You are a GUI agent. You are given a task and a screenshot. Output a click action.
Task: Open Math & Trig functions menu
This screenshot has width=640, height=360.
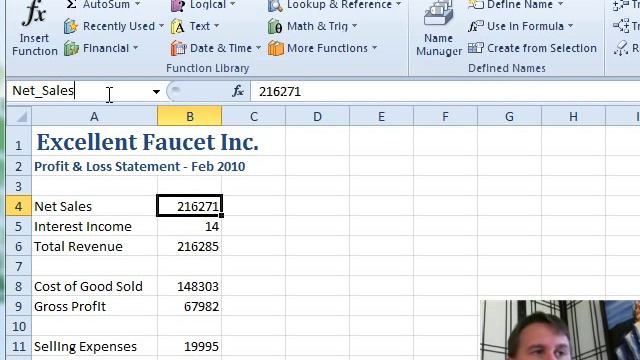click(313, 26)
